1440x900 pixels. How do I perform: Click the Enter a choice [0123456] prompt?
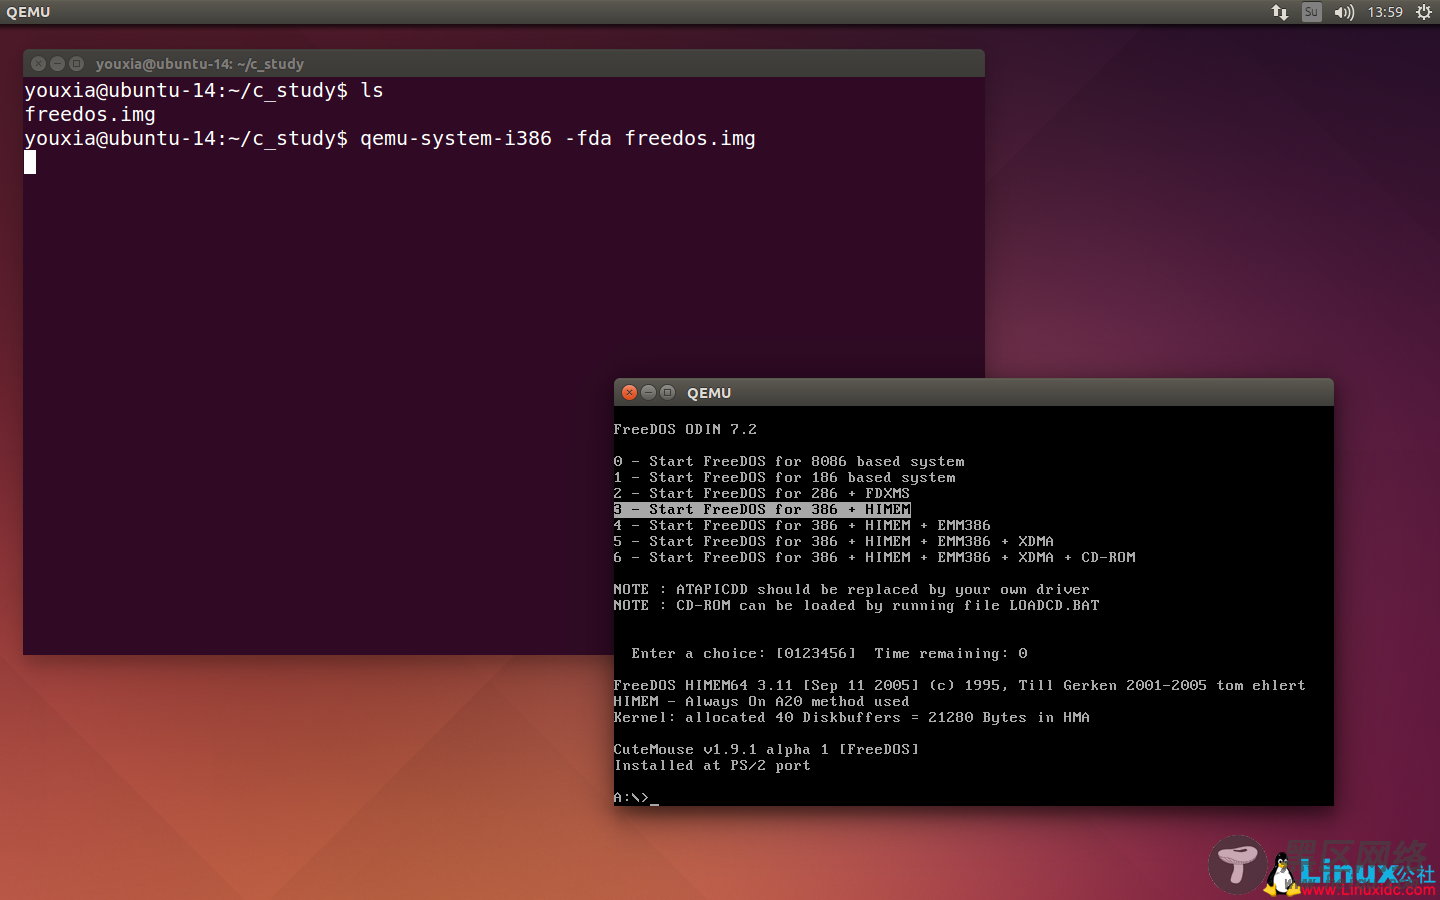744,653
